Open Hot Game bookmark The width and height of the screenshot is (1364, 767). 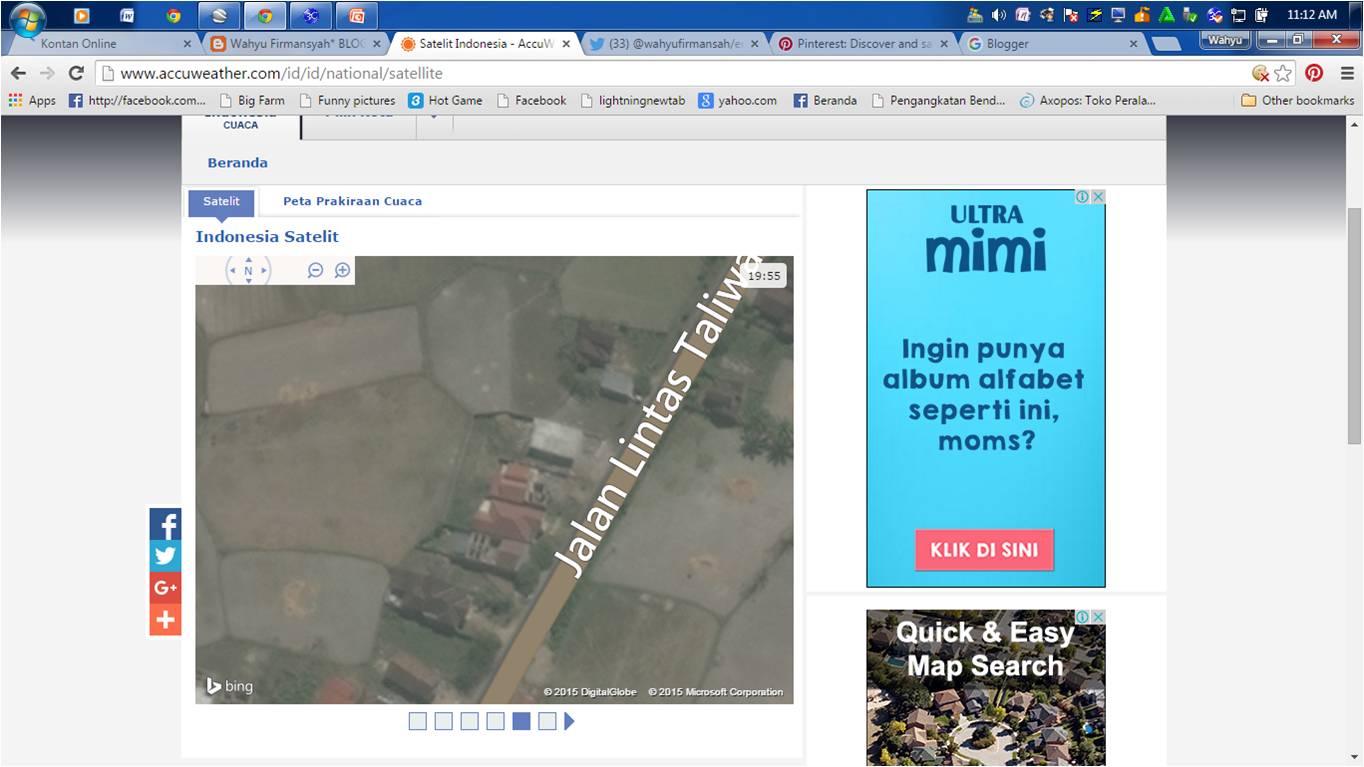pos(446,100)
